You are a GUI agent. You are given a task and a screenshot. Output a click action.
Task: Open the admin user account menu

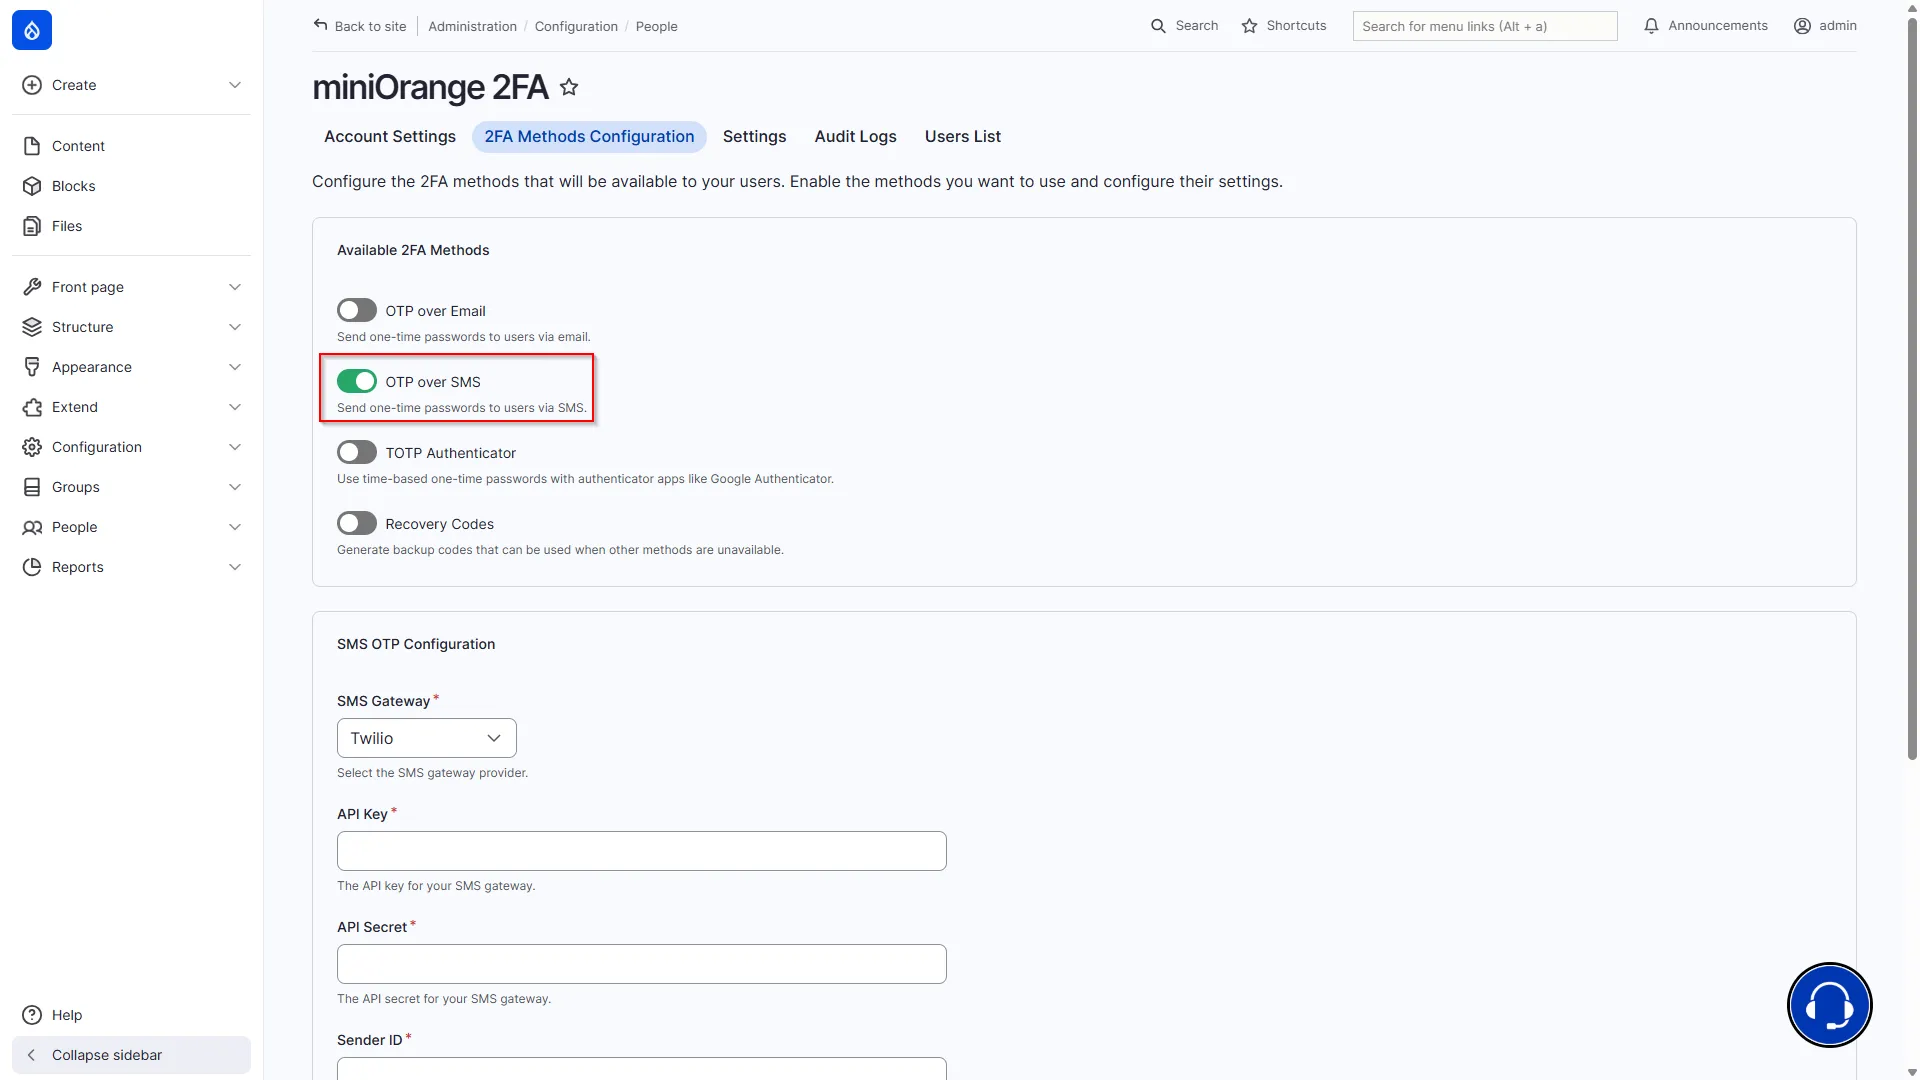pos(1825,26)
